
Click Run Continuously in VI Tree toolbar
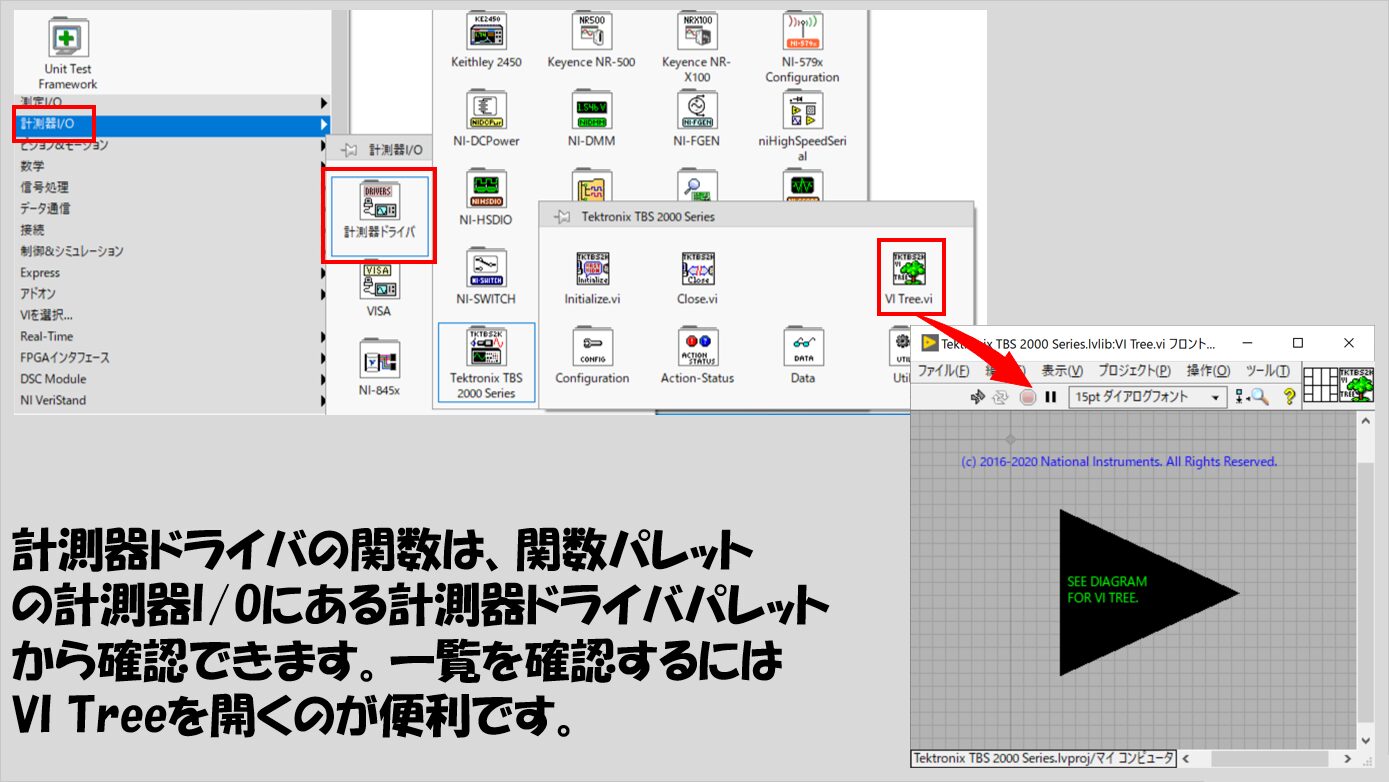[1001, 397]
